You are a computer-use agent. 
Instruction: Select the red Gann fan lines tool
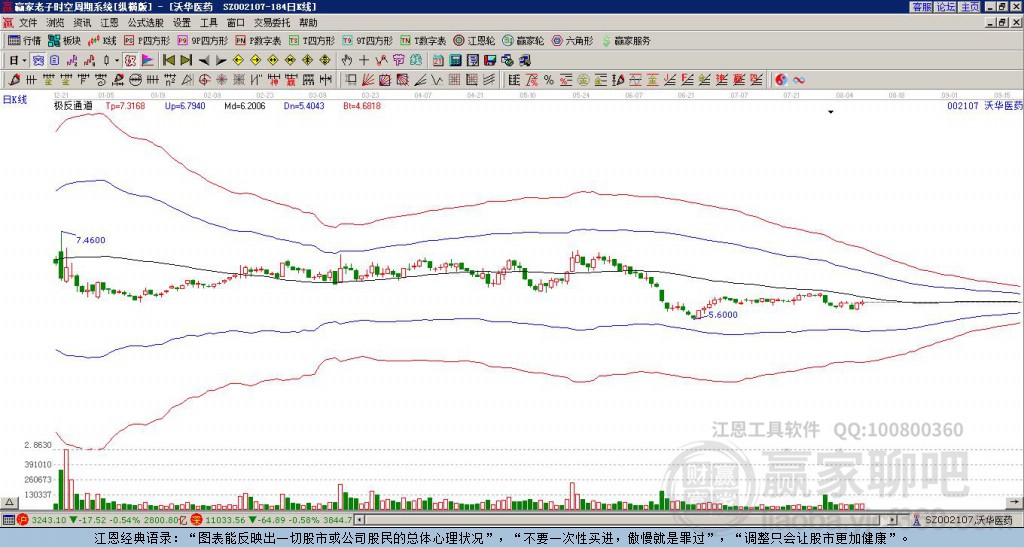368,80
